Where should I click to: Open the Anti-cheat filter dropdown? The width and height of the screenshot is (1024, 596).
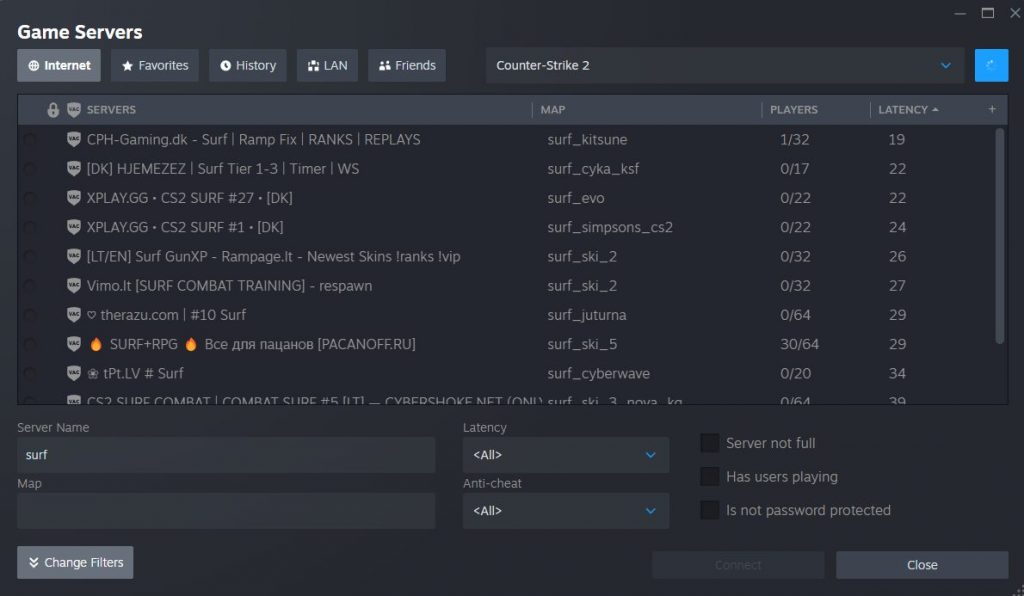point(565,511)
